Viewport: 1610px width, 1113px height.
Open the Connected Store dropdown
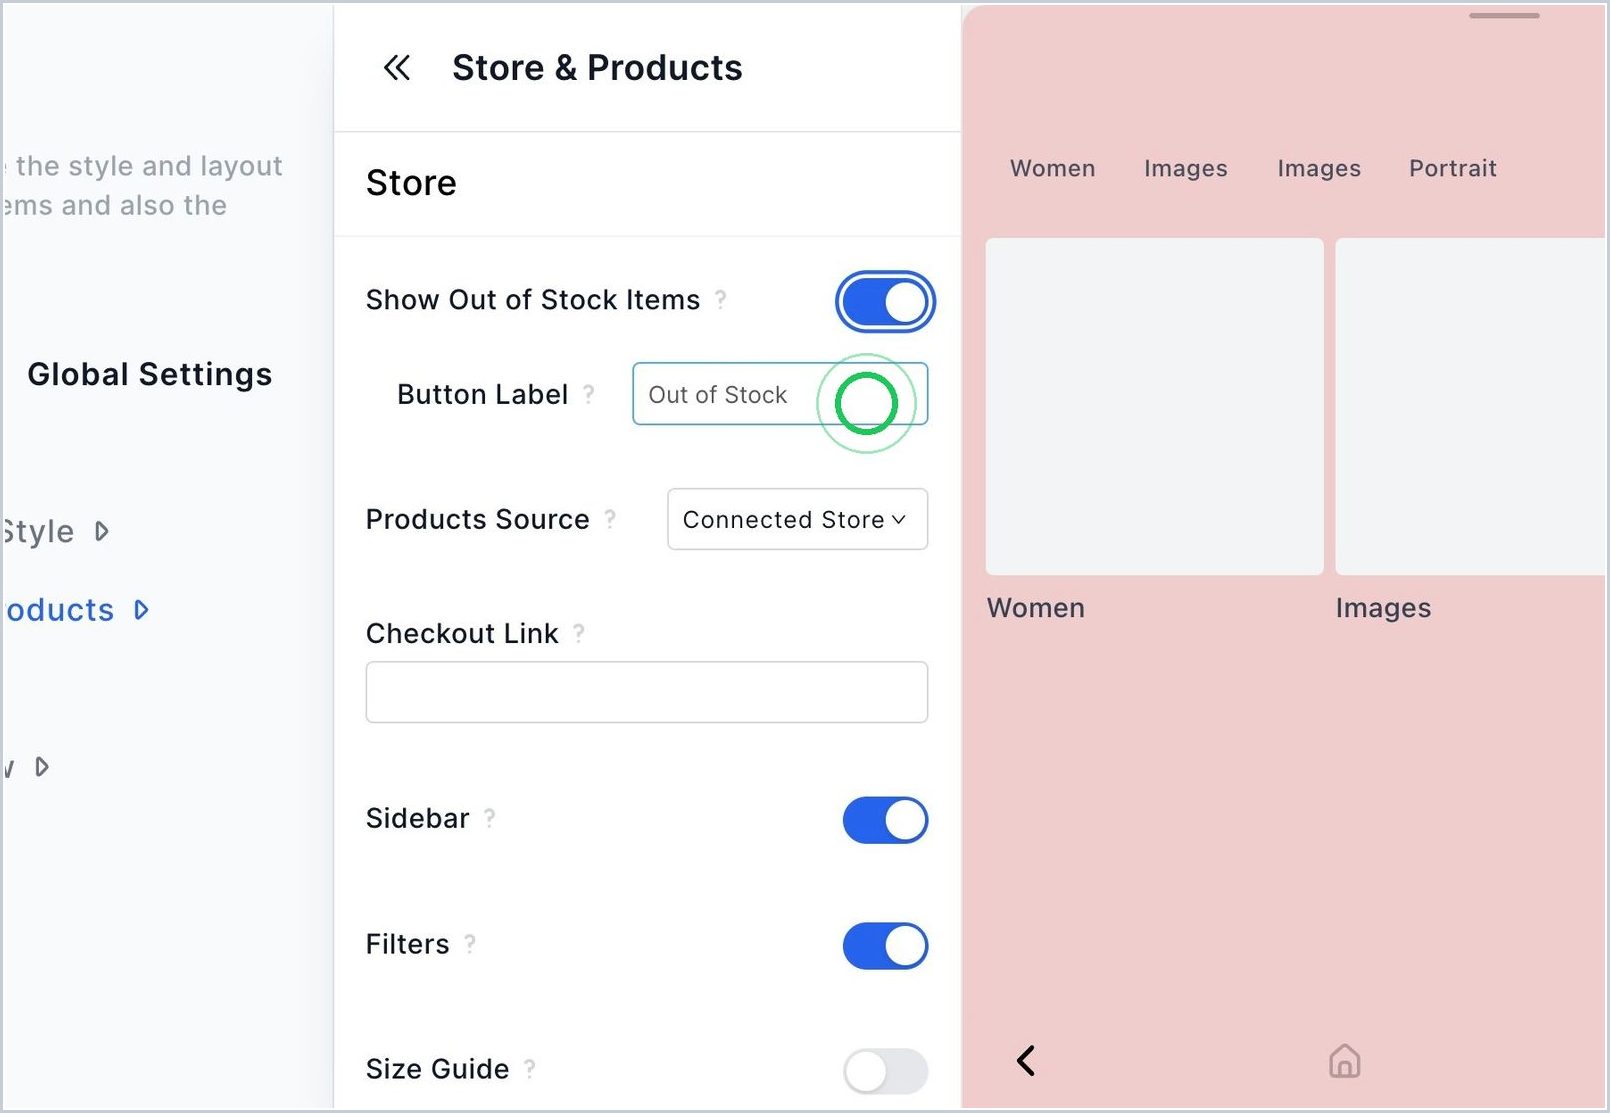797,519
